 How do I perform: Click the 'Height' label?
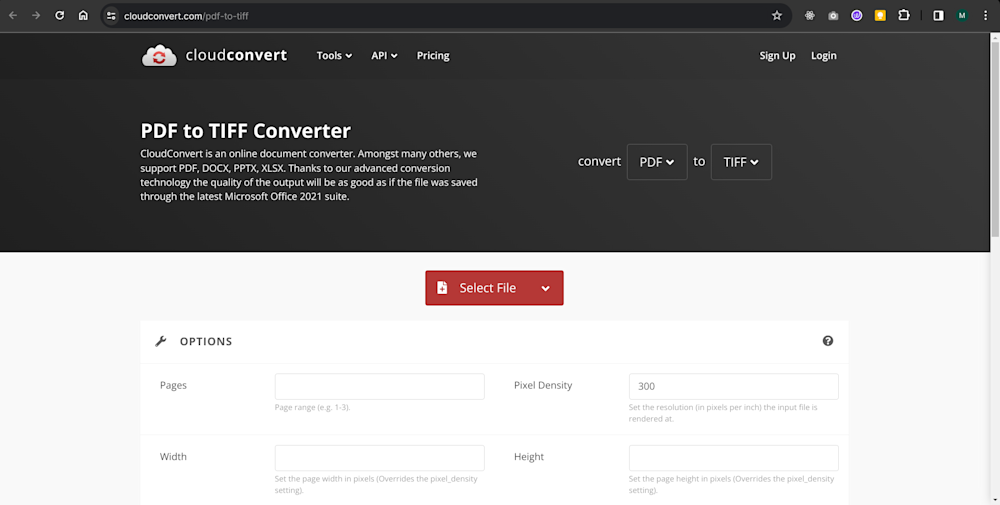[529, 457]
